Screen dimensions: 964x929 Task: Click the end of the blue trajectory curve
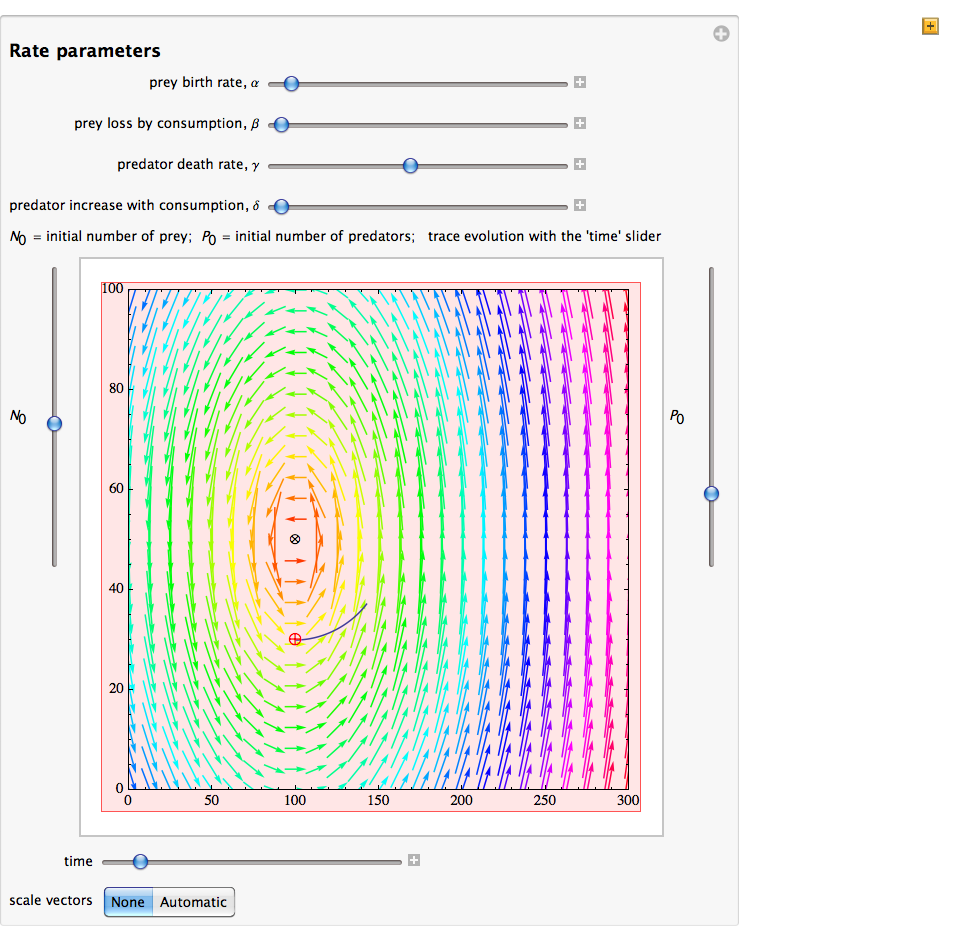point(367,604)
